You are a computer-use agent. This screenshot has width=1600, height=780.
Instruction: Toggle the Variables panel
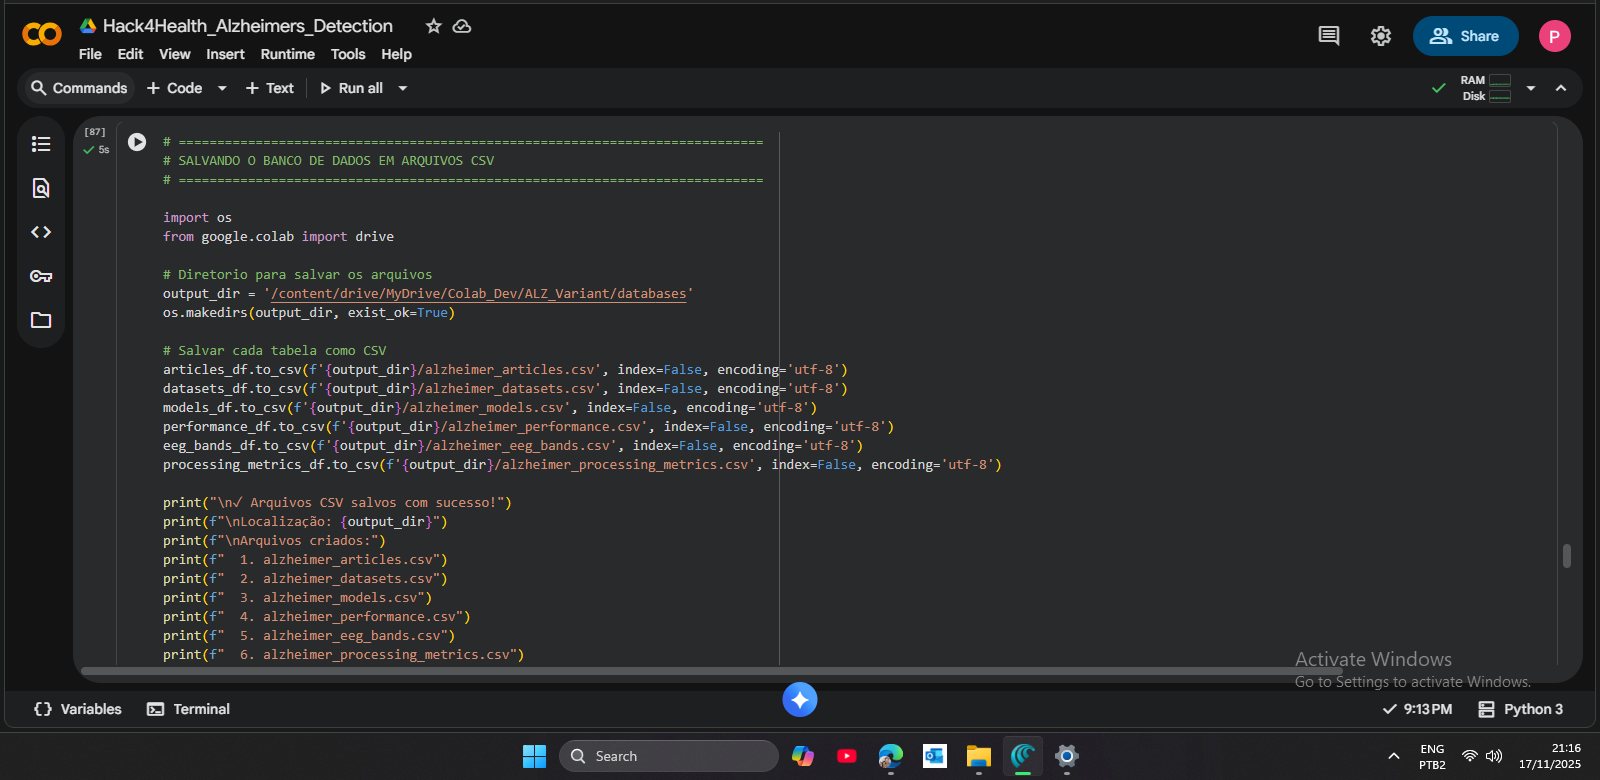click(x=78, y=709)
